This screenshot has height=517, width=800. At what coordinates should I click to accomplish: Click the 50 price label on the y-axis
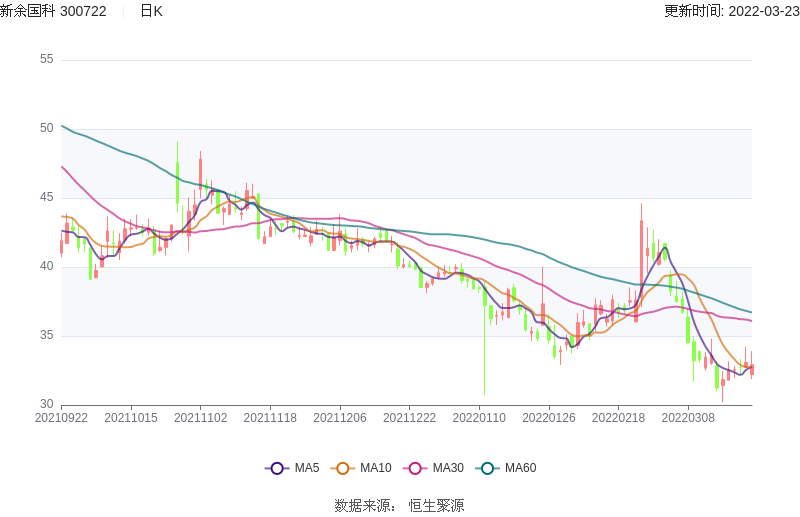click(47, 128)
